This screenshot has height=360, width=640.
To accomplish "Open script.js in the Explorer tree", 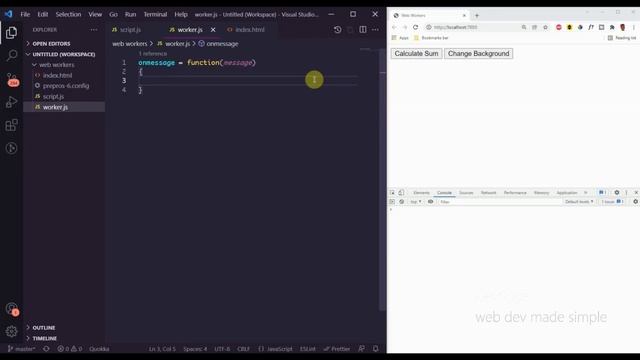I will point(53,96).
